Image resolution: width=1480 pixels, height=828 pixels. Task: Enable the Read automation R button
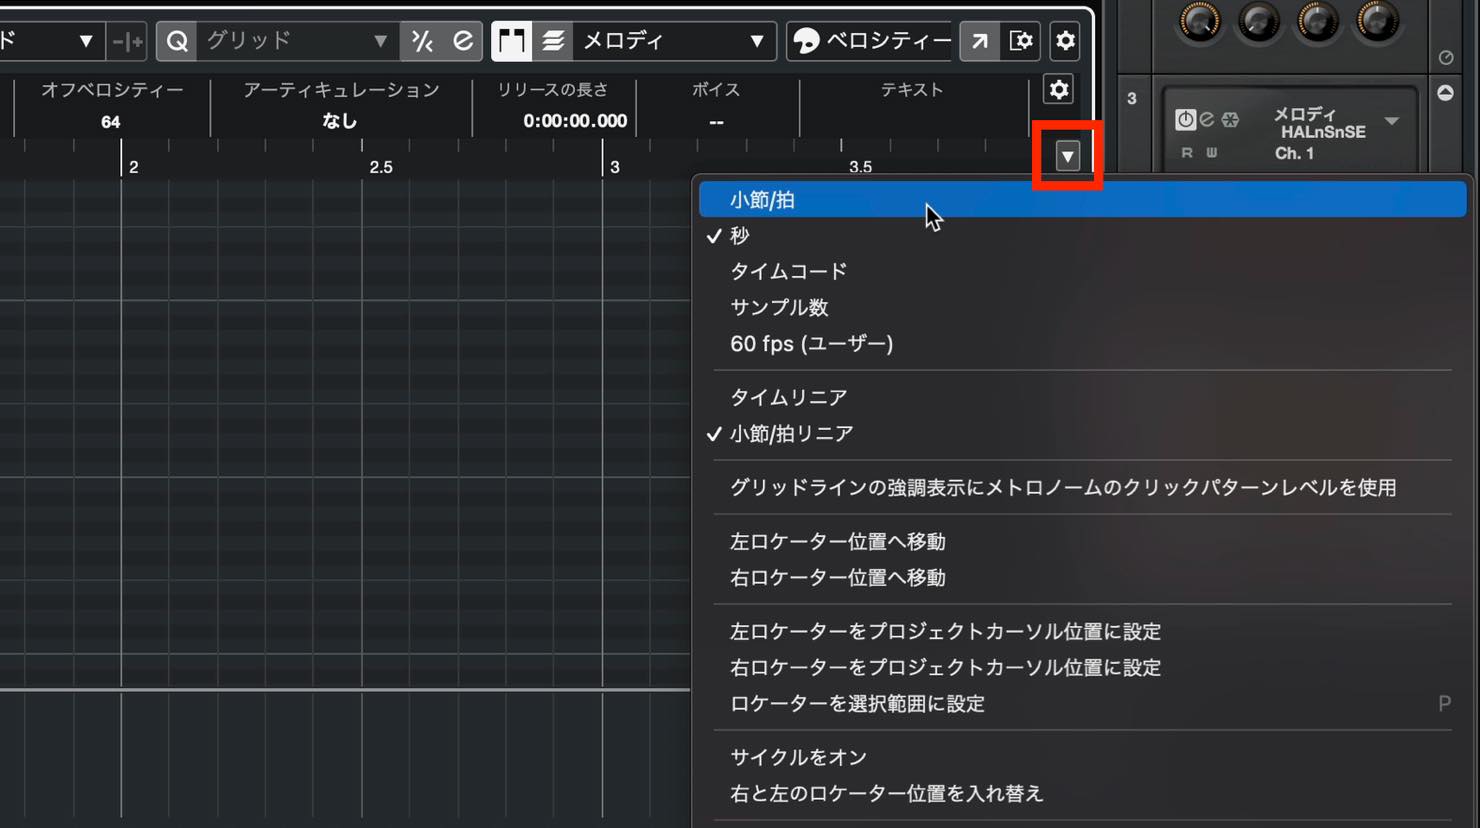pyautogui.click(x=1187, y=153)
